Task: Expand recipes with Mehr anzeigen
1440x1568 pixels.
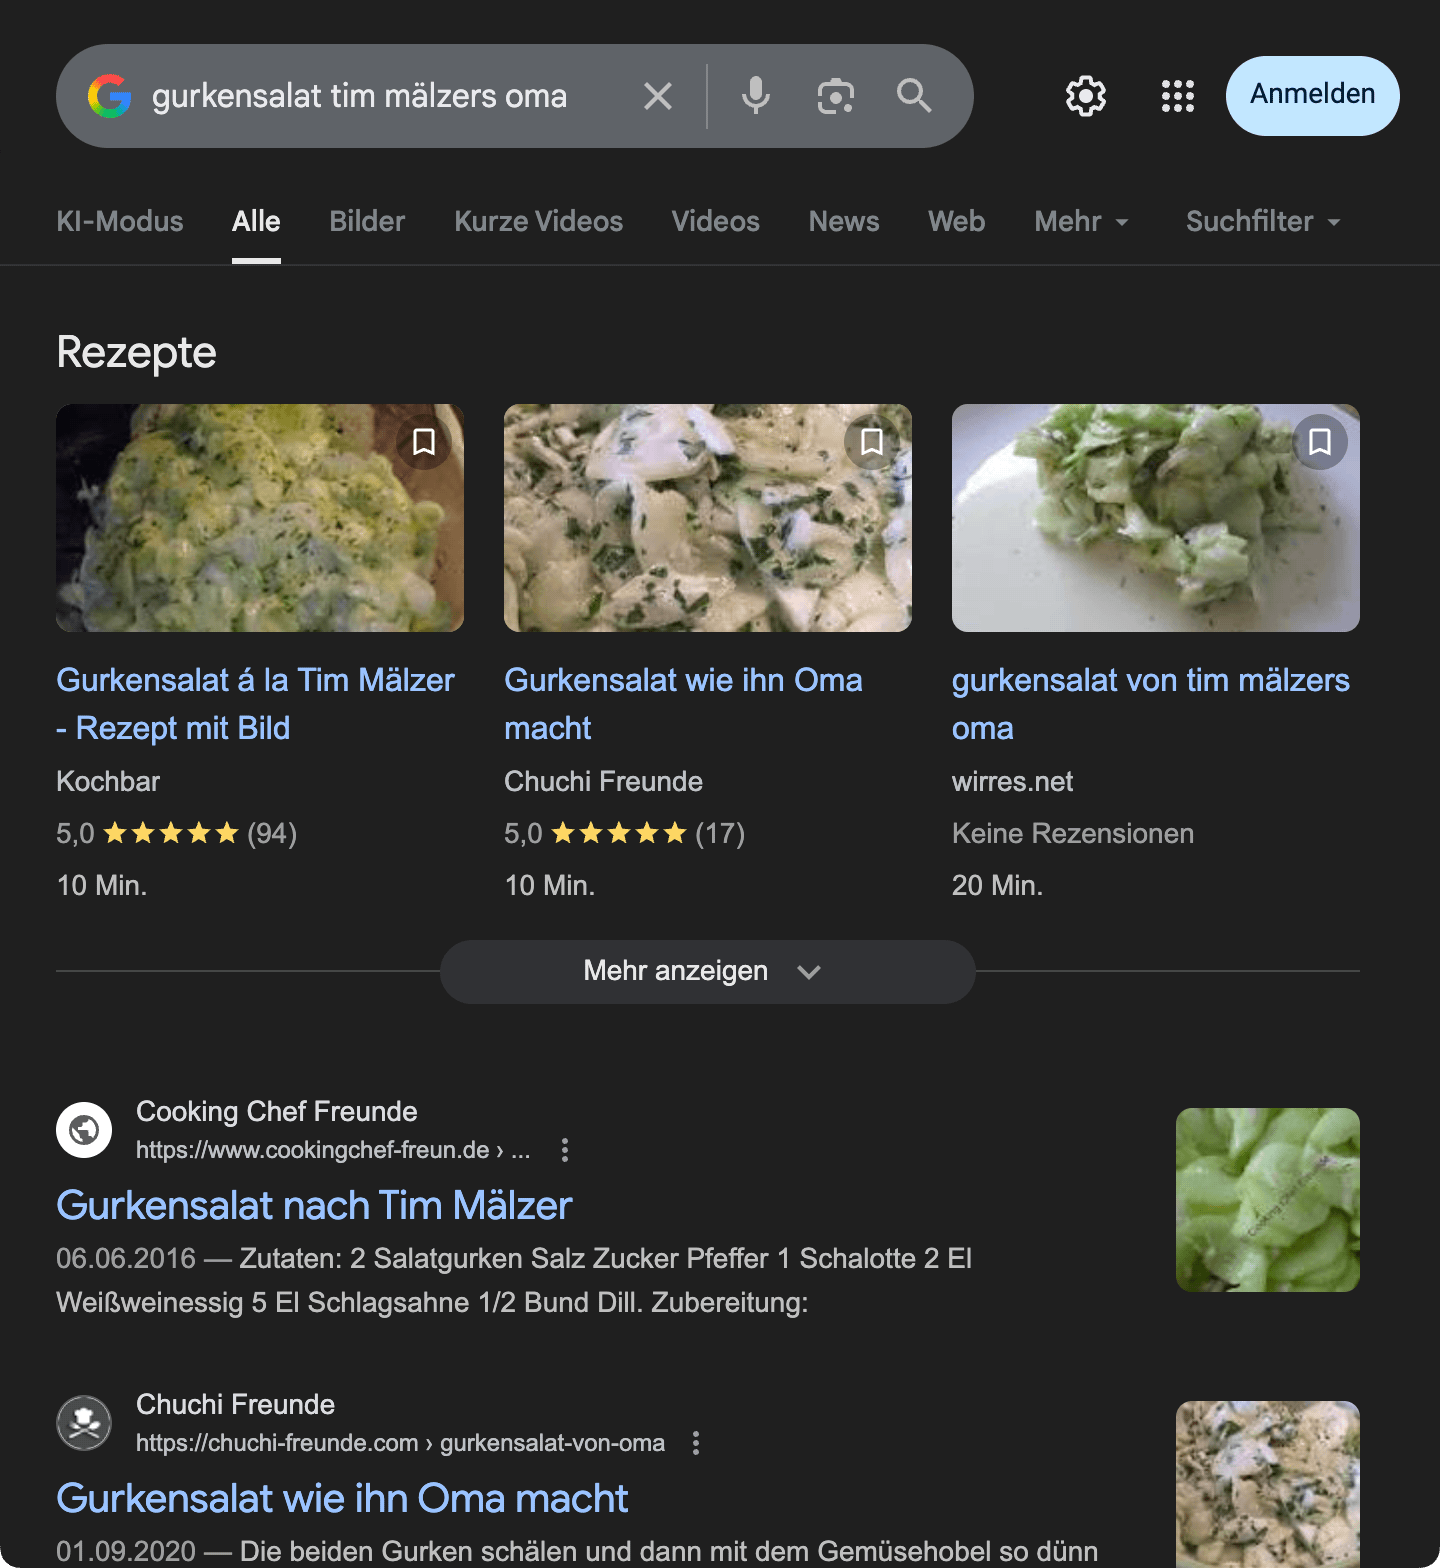Action: click(x=707, y=971)
